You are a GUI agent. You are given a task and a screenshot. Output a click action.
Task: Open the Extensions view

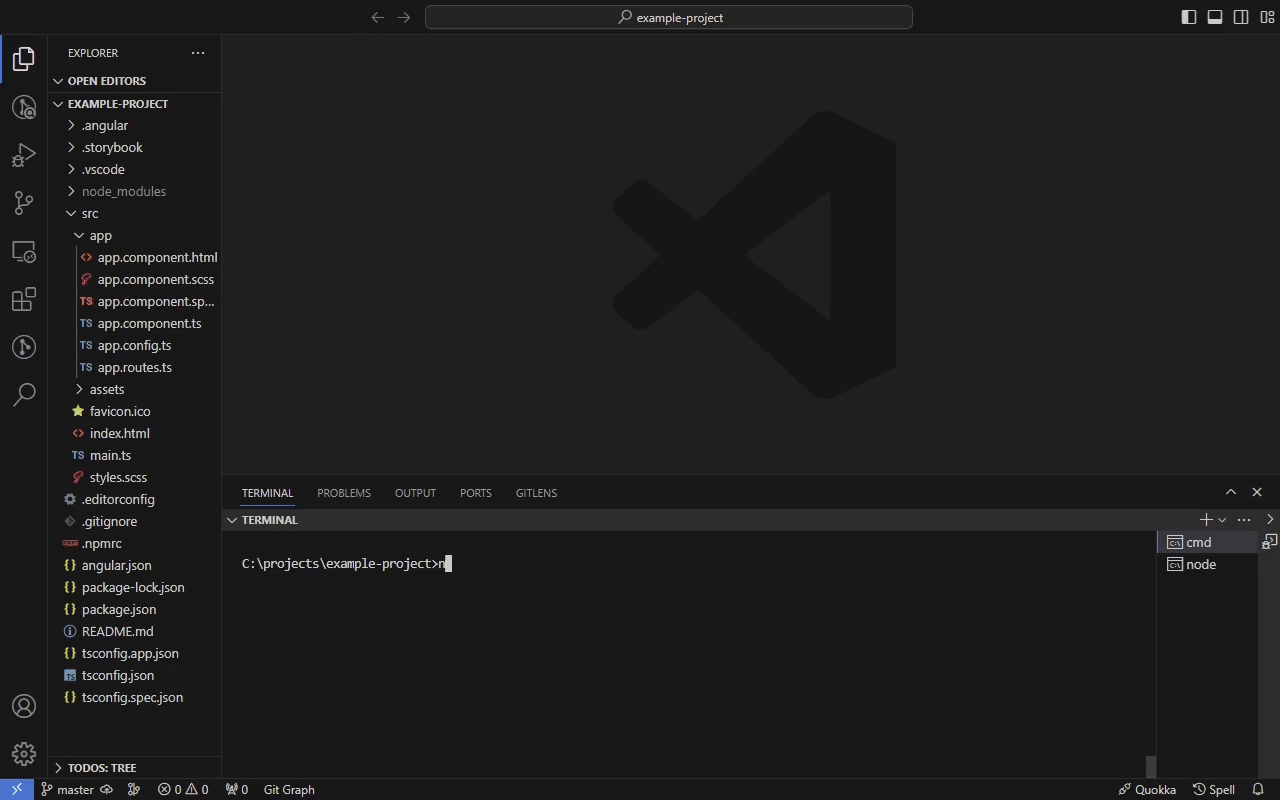24,299
